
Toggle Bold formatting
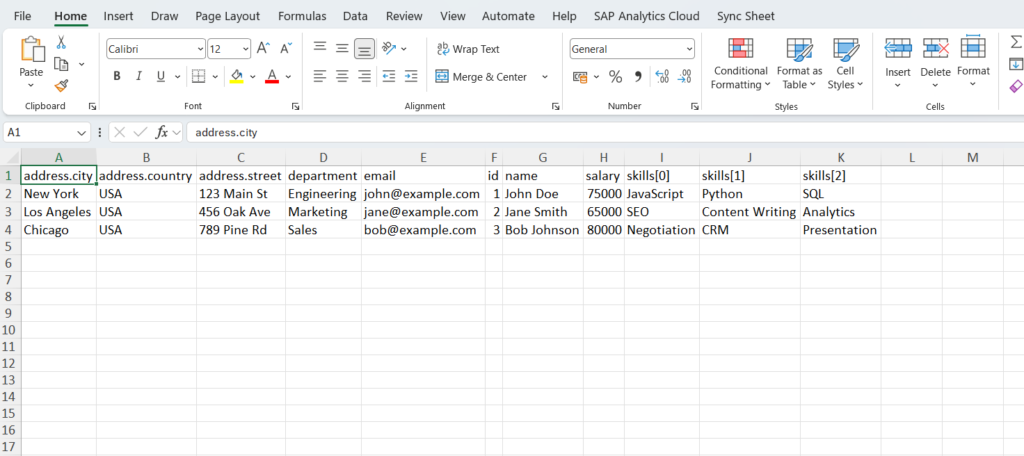(117, 76)
